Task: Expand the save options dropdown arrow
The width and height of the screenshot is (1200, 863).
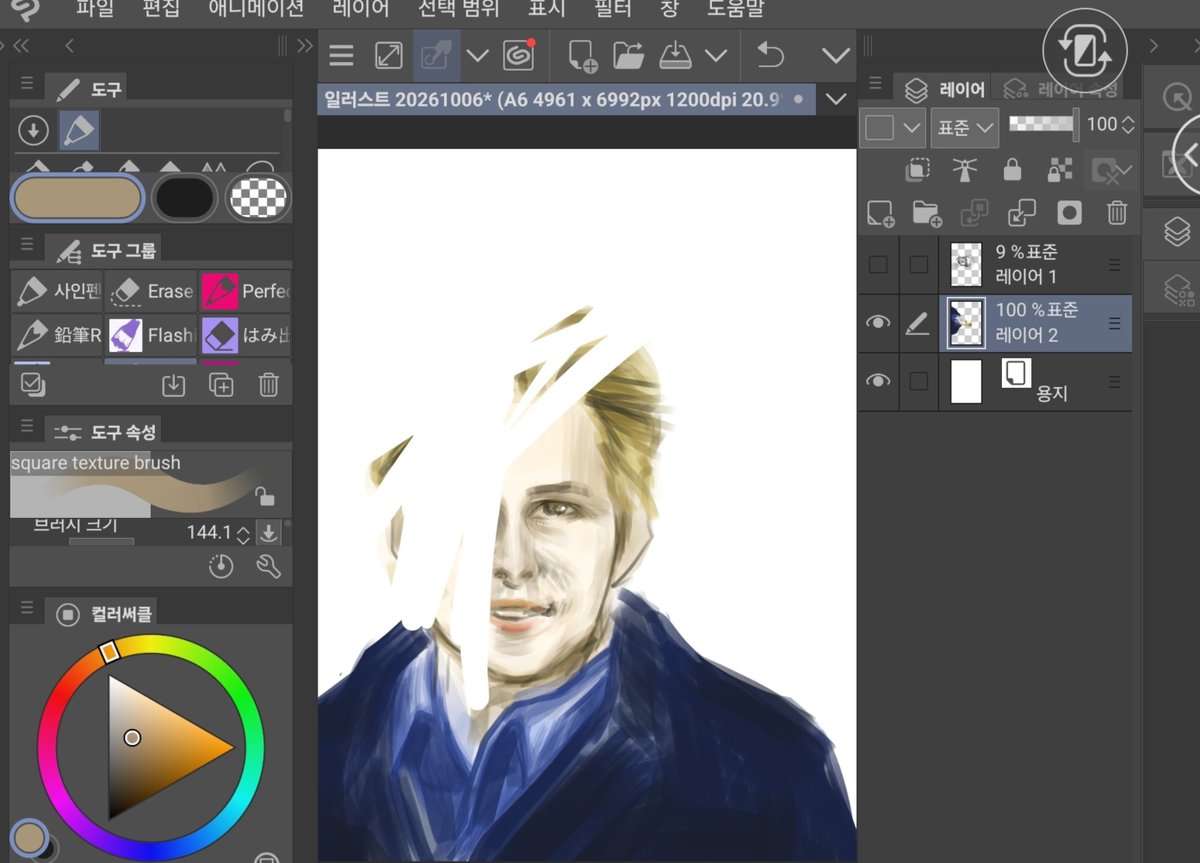Action: pos(715,56)
